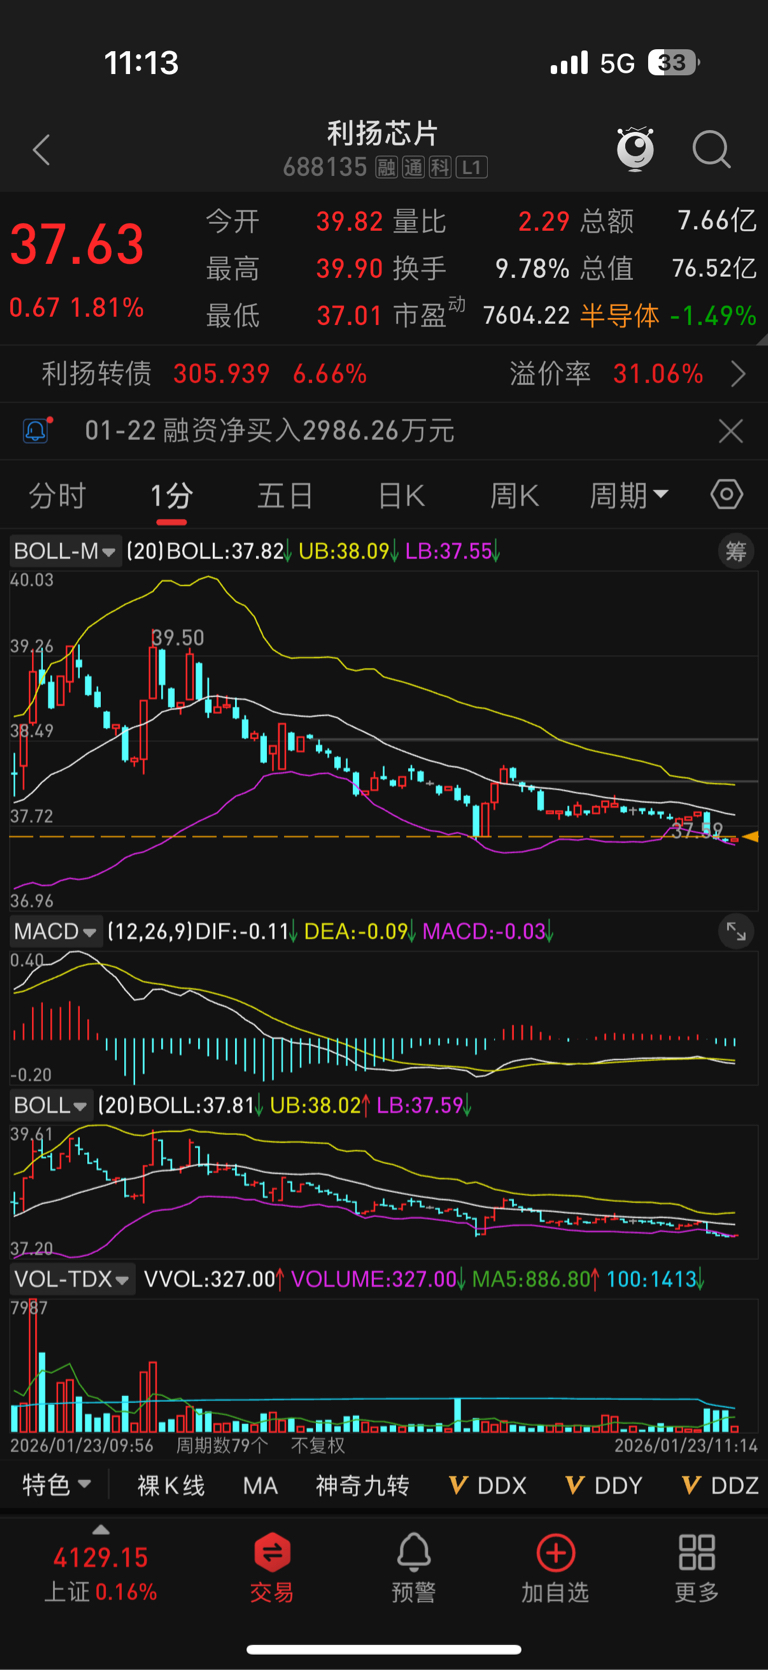This screenshot has height=1670, width=768.
Task: Open the 利扬转债 details chevron
Action: pos(738,374)
